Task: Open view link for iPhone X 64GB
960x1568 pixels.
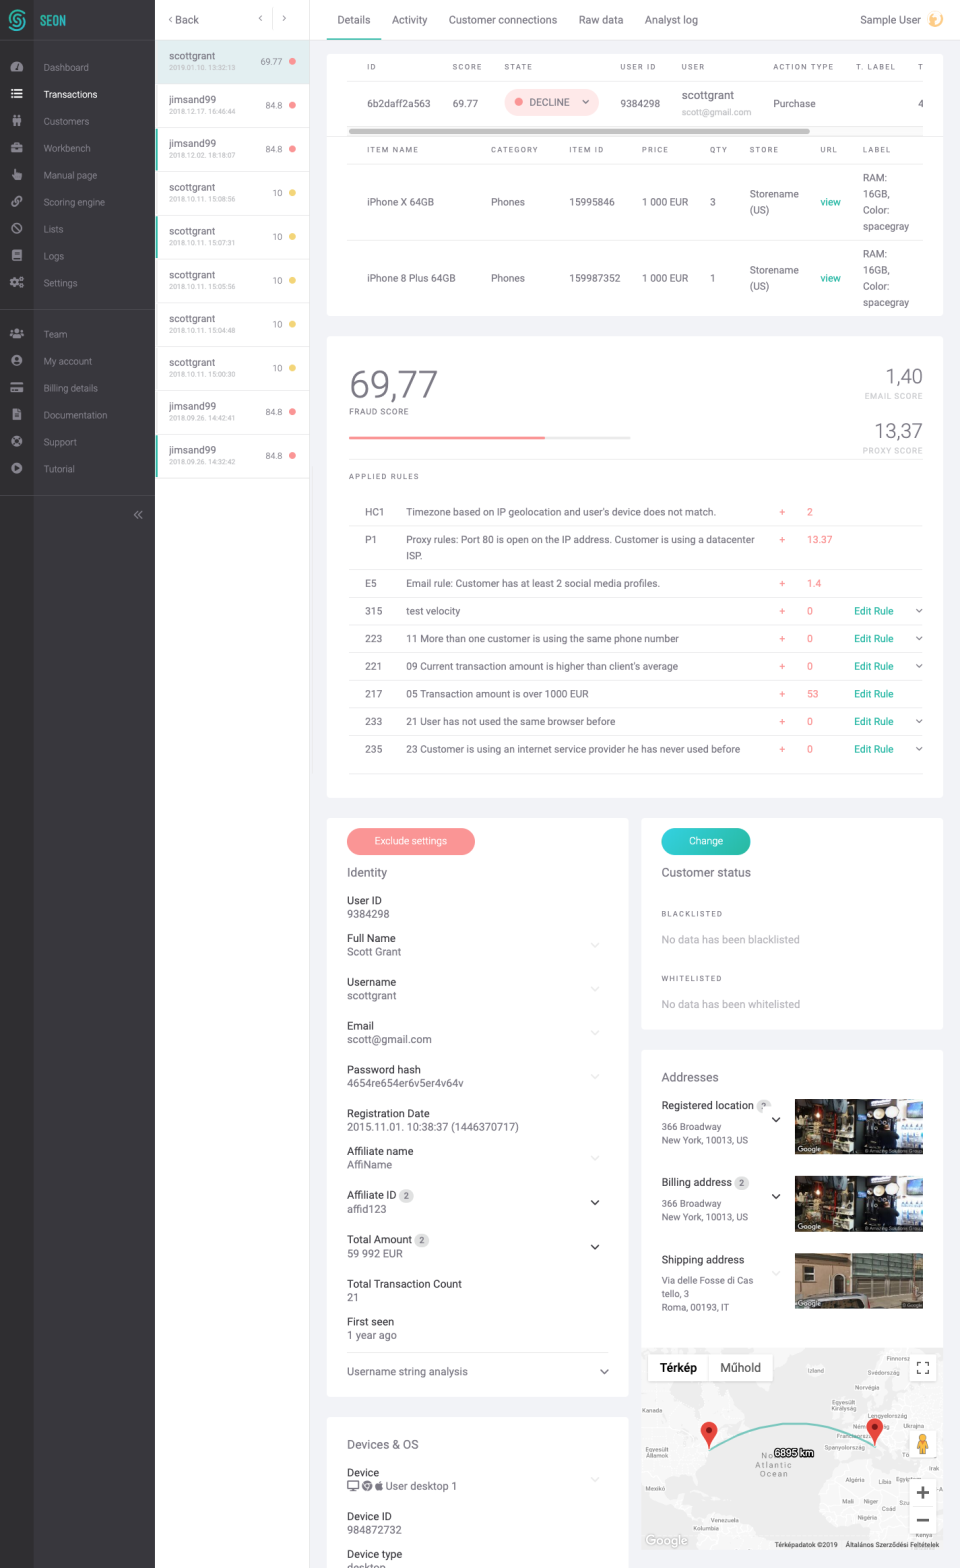Action: pos(830,202)
